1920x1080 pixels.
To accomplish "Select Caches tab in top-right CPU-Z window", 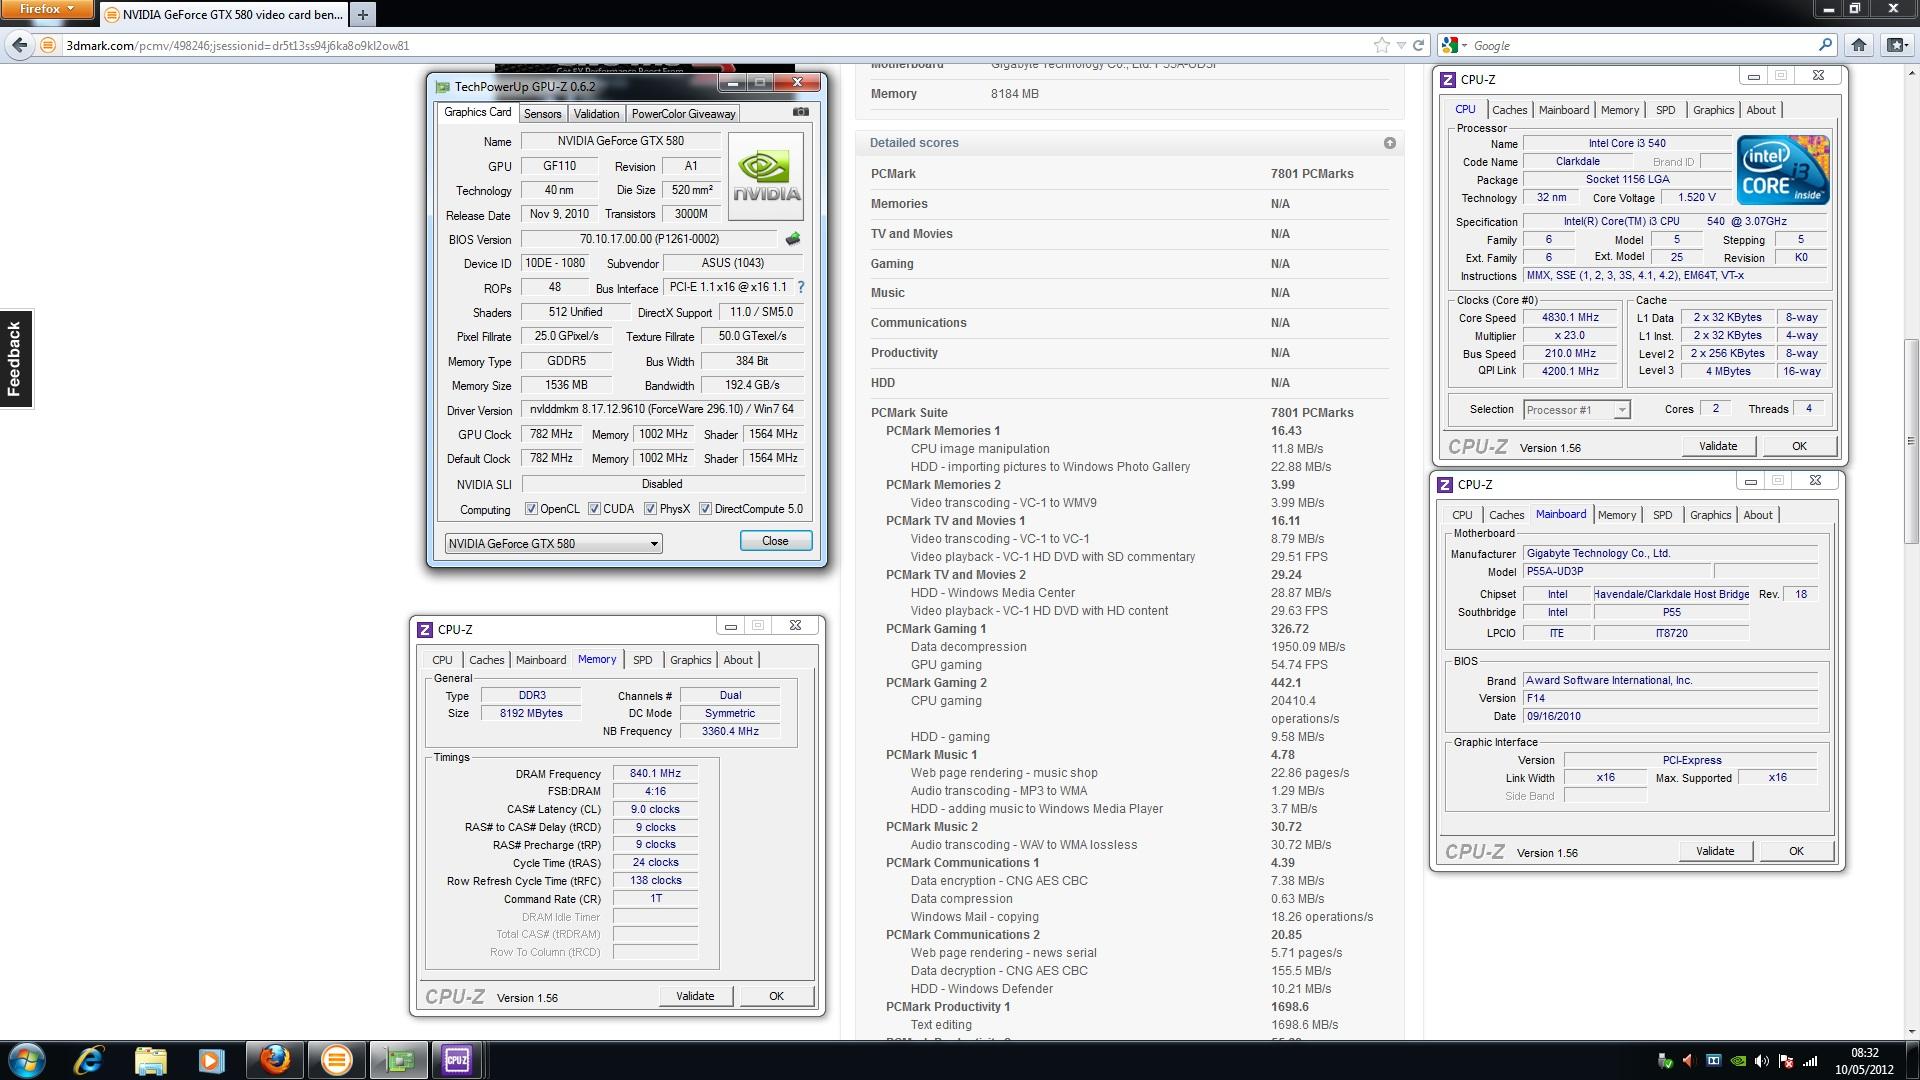I will pos(1509,110).
